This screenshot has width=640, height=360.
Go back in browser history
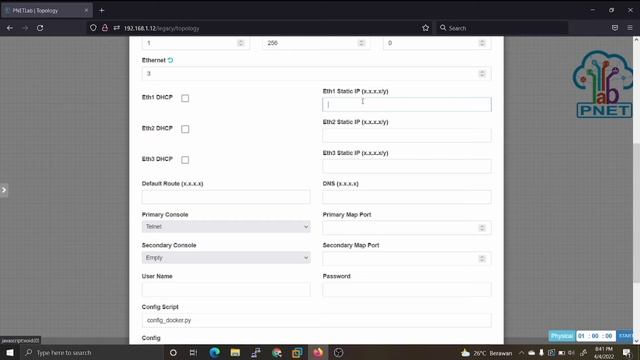click(x=10, y=28)
